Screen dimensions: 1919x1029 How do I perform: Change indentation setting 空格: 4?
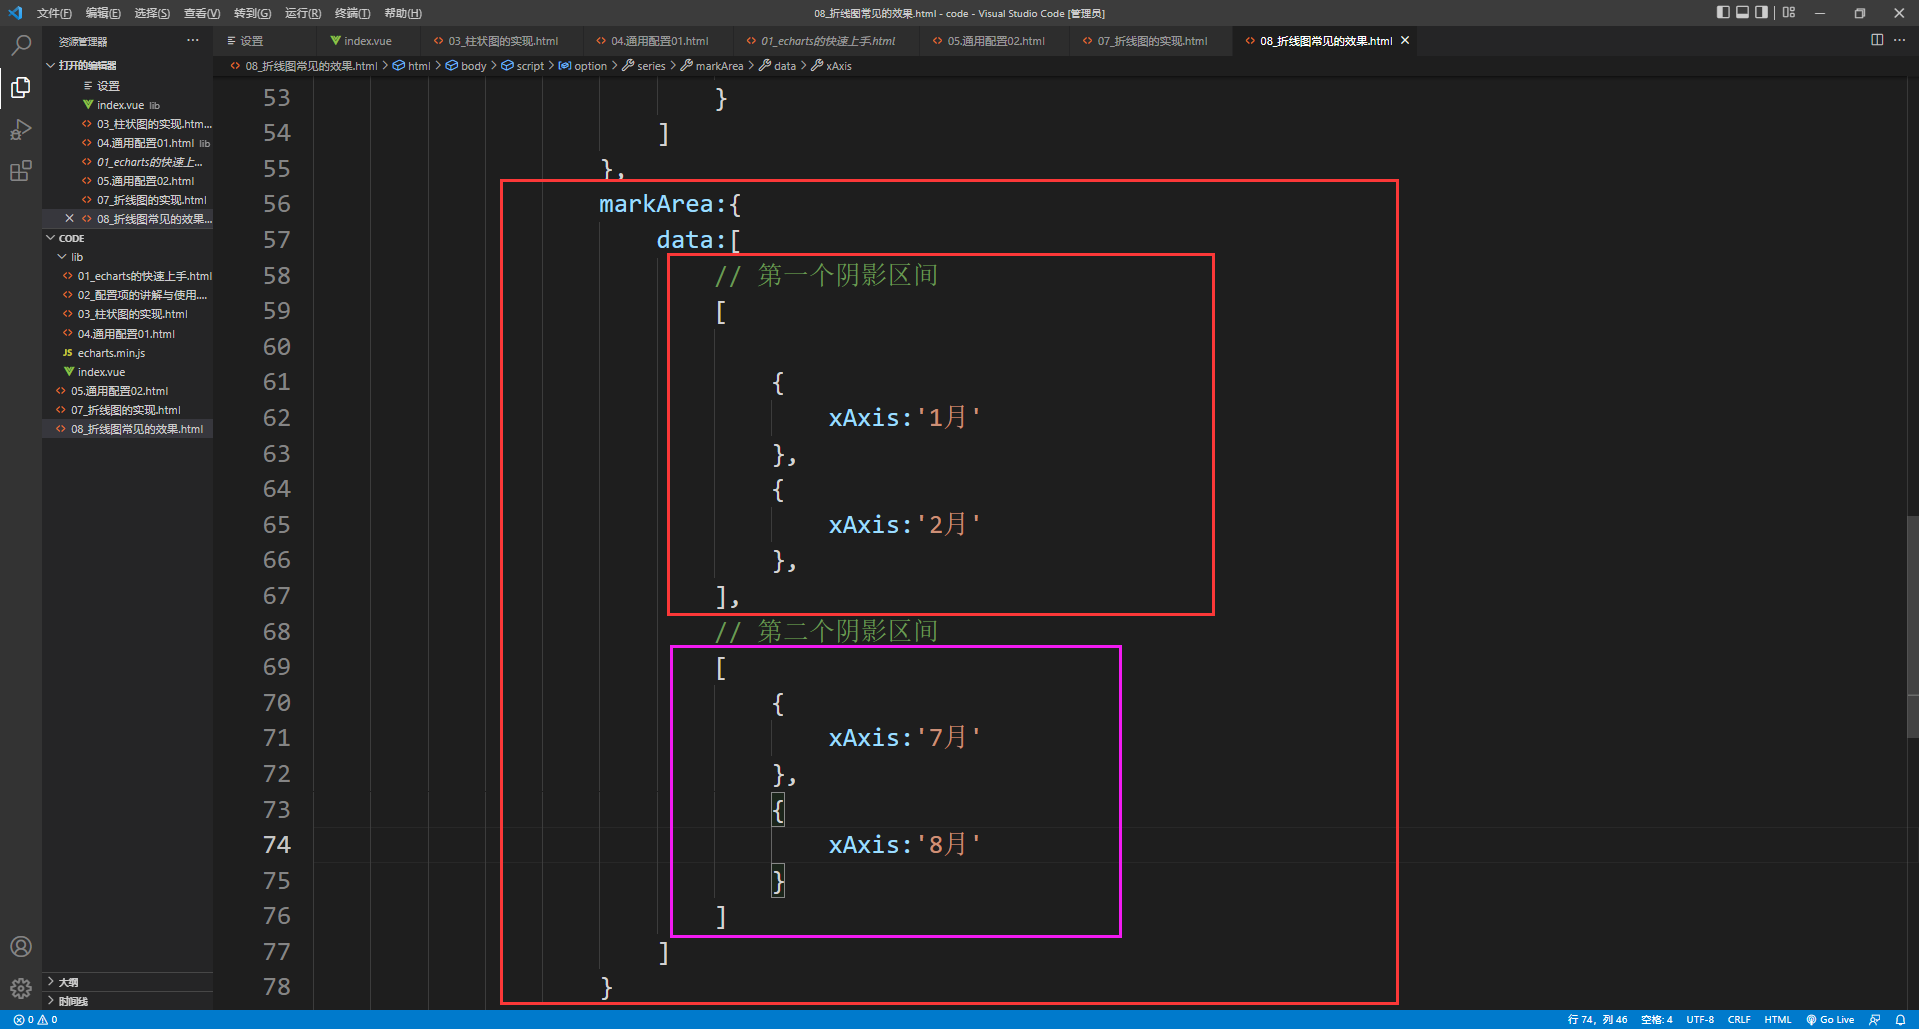[1656, 1020]
